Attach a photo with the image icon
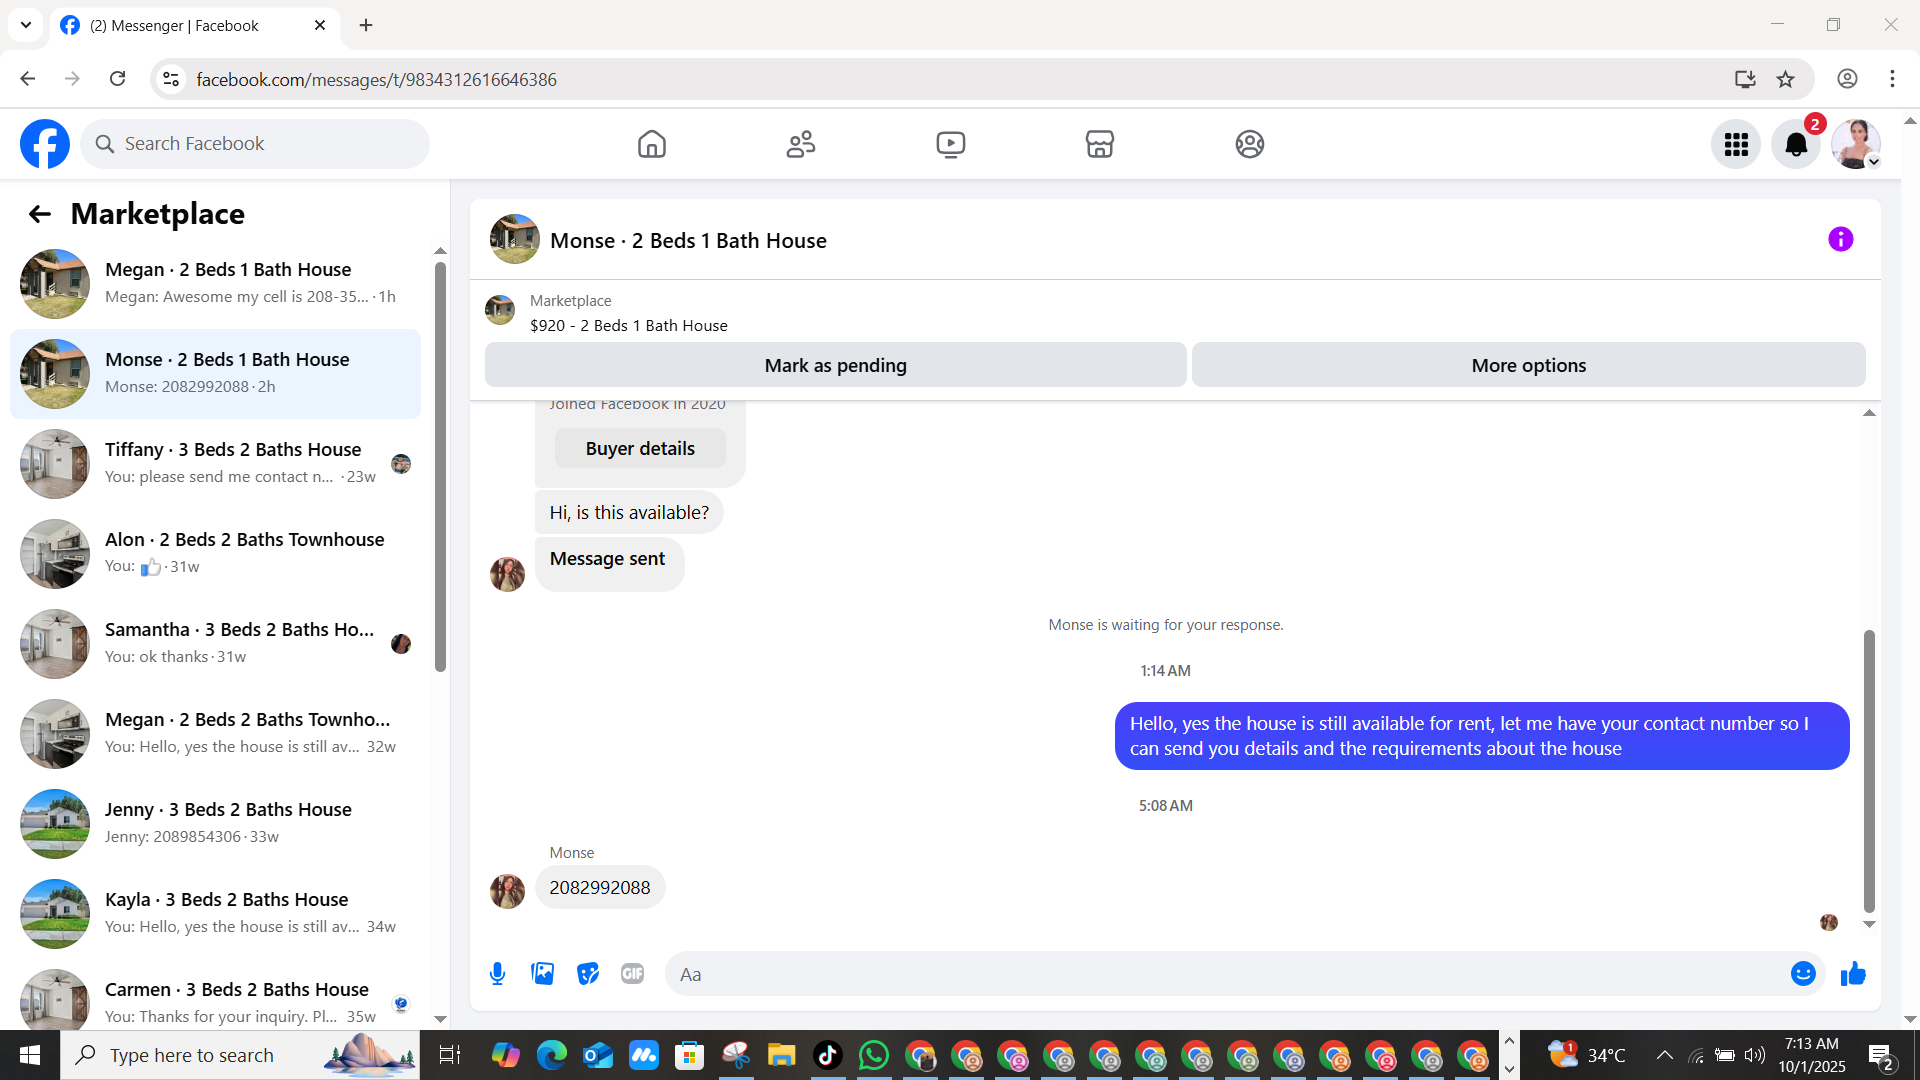 (543, 974)
